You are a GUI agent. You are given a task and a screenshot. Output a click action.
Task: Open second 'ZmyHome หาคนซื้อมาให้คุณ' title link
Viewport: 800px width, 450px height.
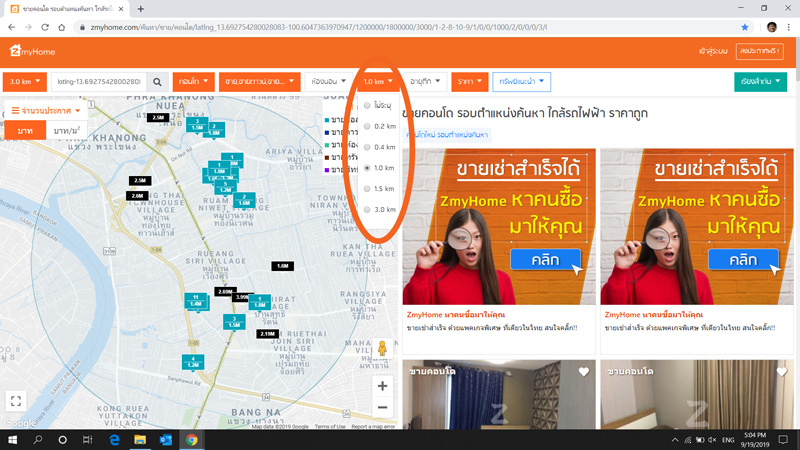(654, 315)
